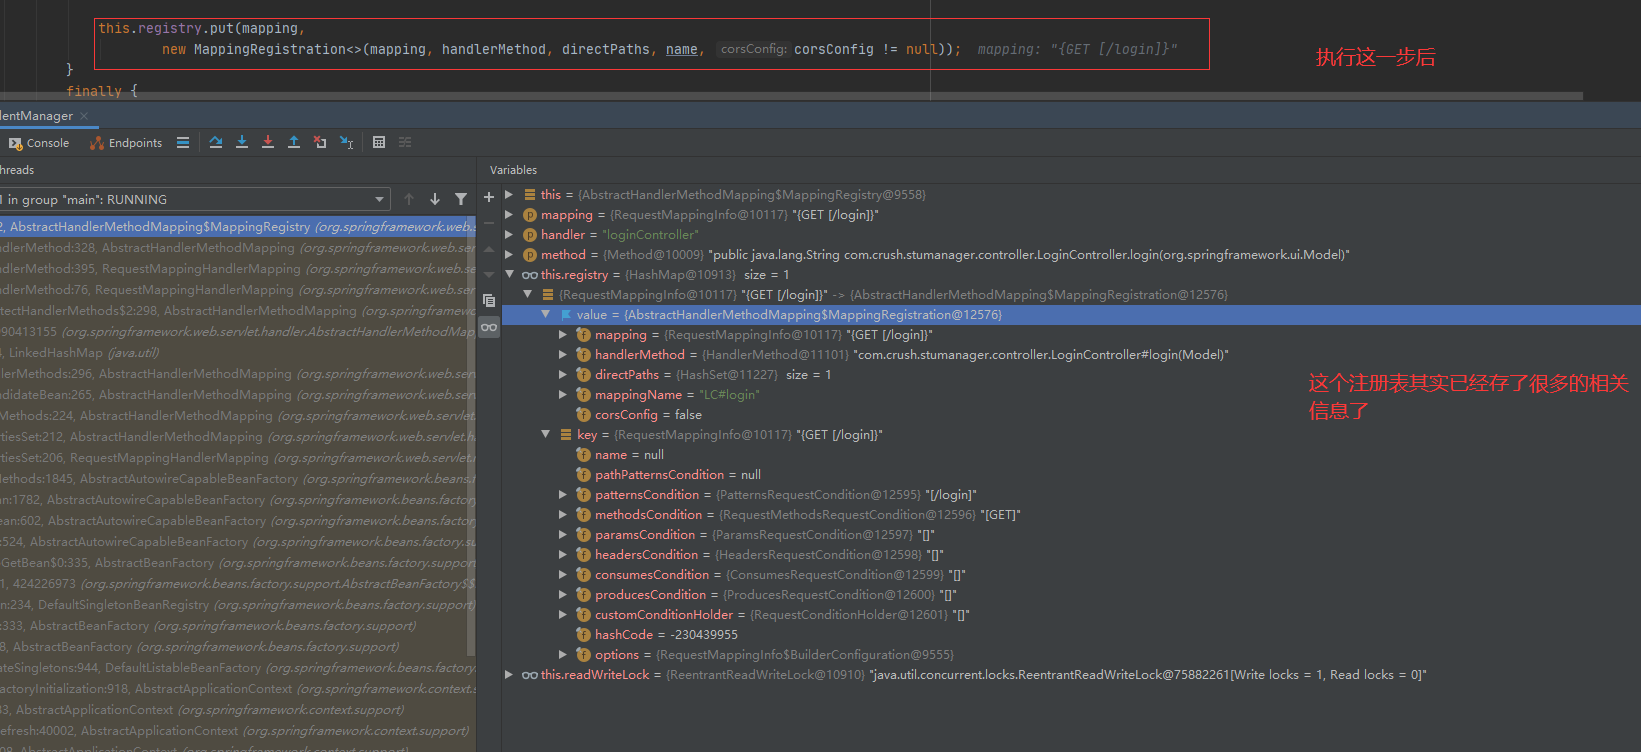Move watch down in Variables gutter

coord(489,274)
